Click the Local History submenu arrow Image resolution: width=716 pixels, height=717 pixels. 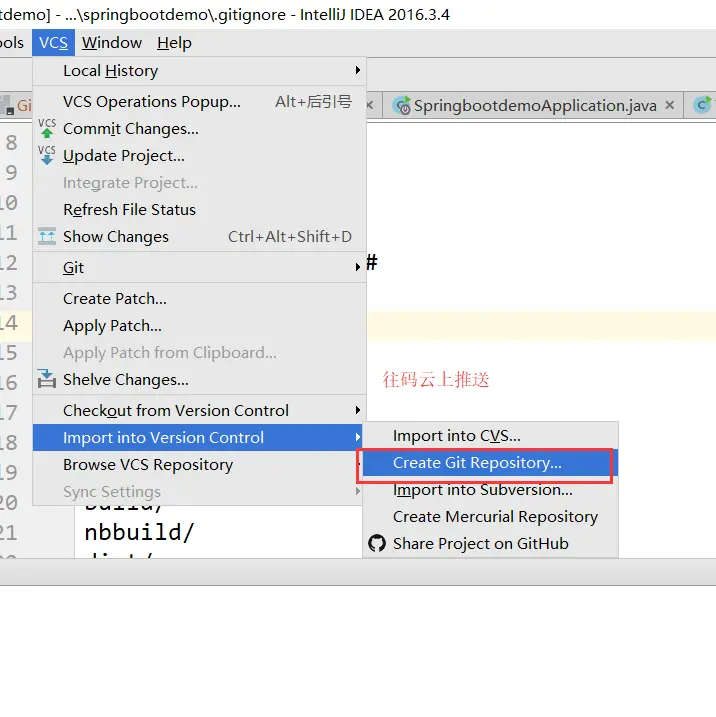coord(358,70)
